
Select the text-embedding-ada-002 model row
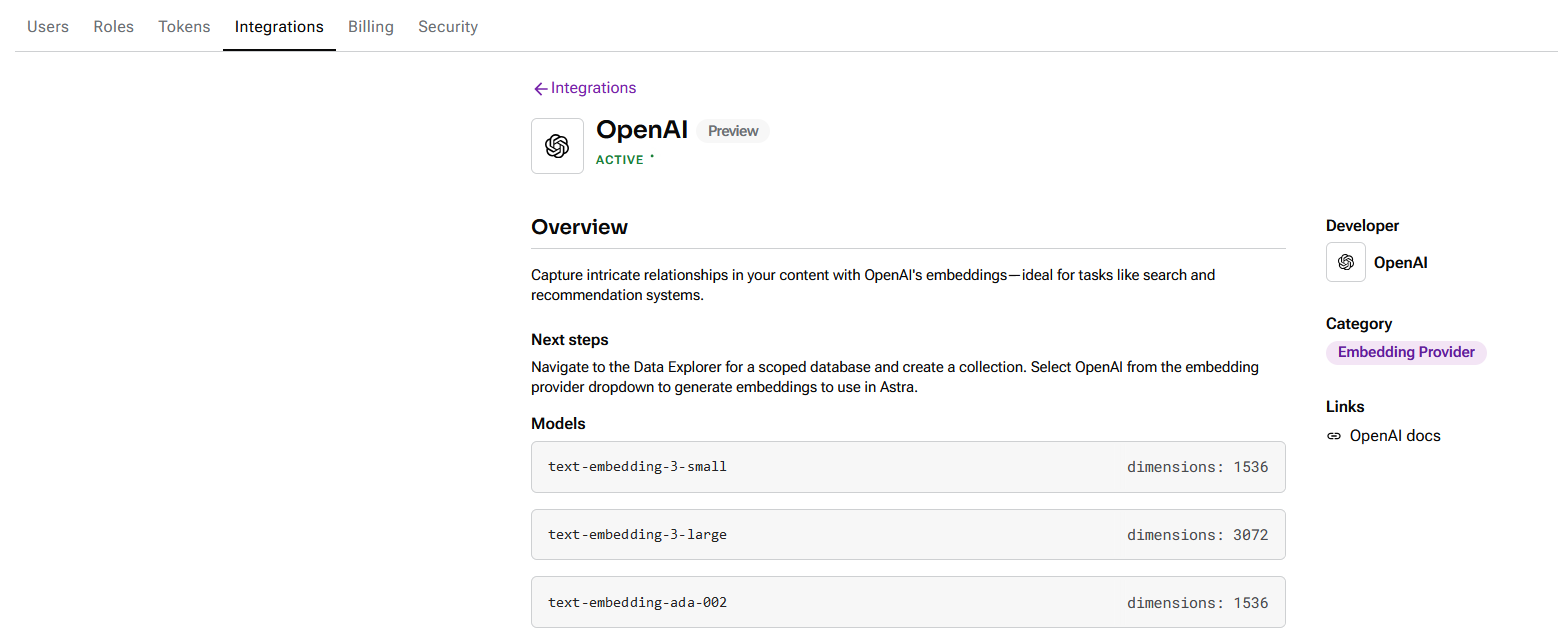(907, 603)
